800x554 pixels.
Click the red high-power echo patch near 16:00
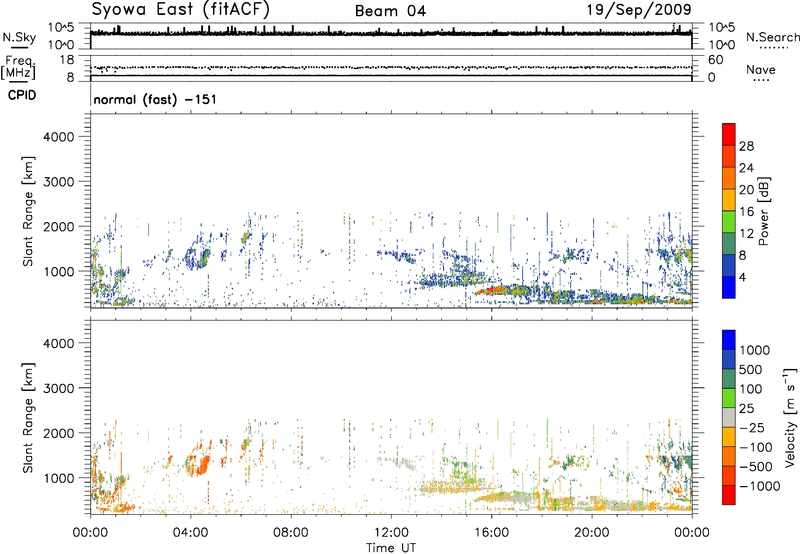[x=494, y=291]
